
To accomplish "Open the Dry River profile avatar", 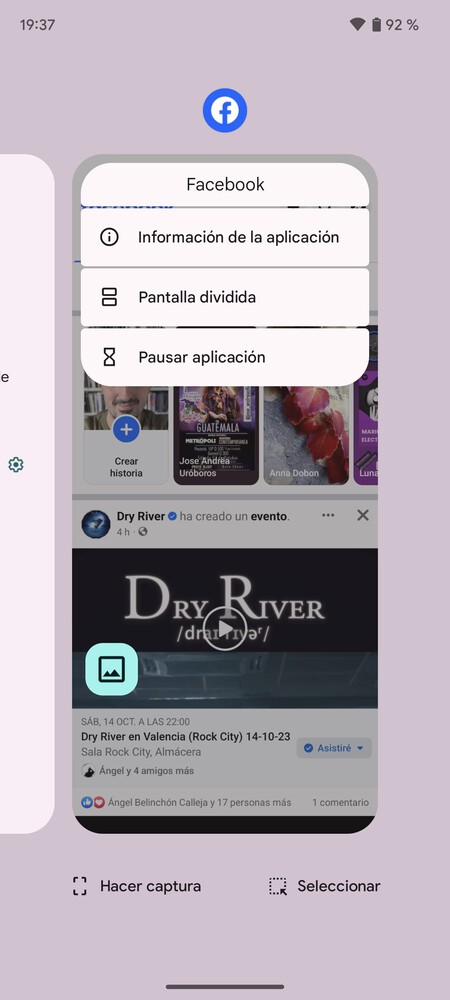I will 96,524.
